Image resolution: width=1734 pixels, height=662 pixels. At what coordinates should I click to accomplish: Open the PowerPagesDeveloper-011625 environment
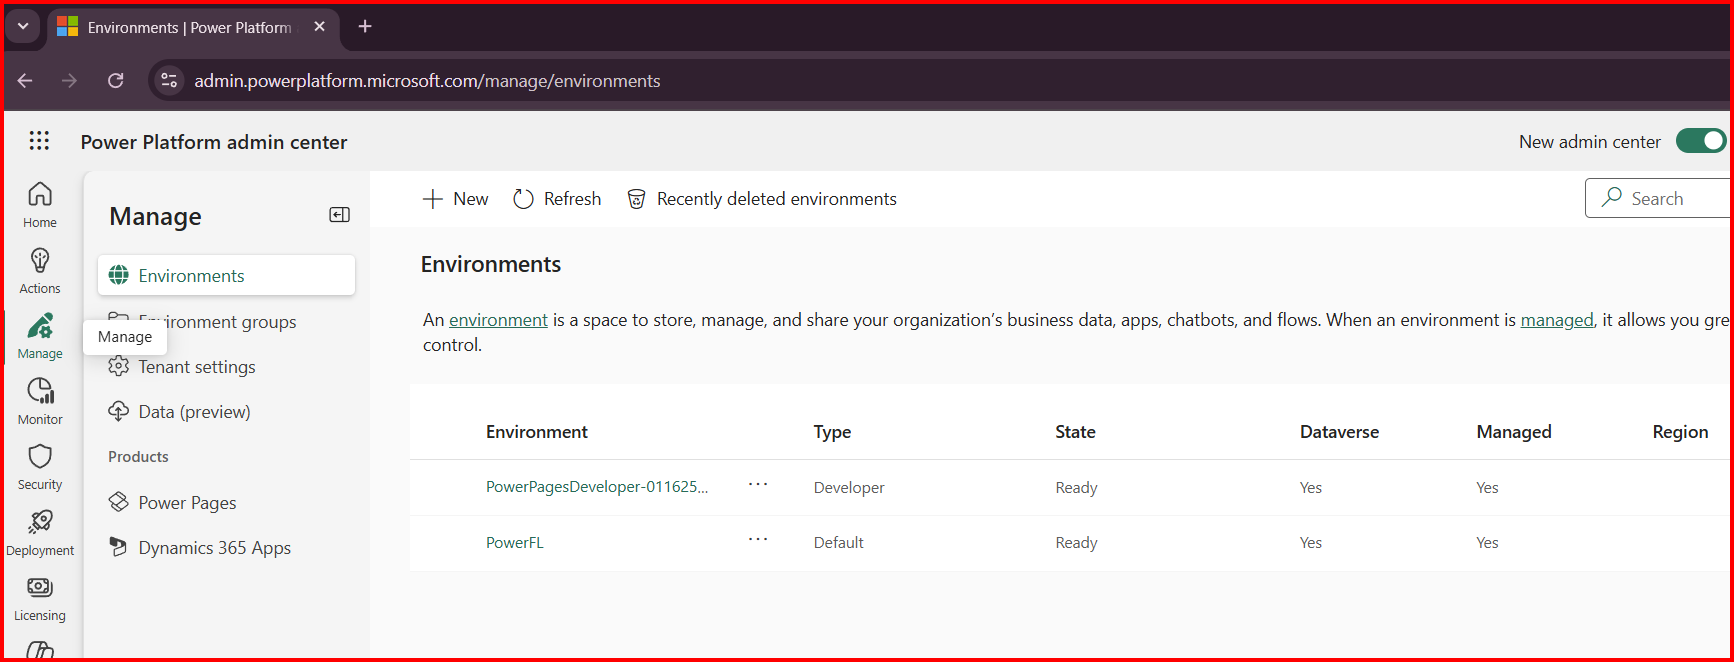(597, 487)
